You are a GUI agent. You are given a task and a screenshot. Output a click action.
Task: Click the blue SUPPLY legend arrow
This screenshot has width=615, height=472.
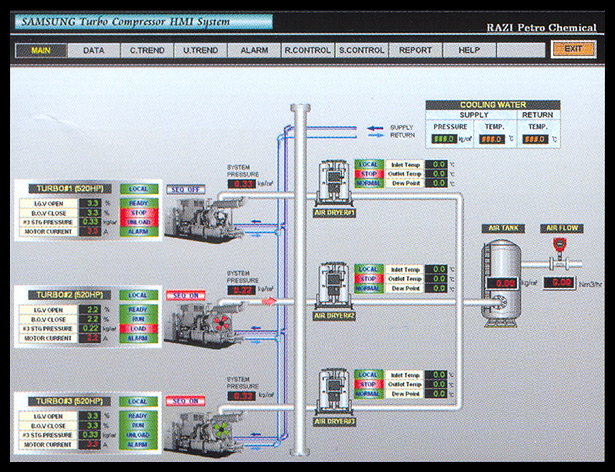(x=375, y=128)
